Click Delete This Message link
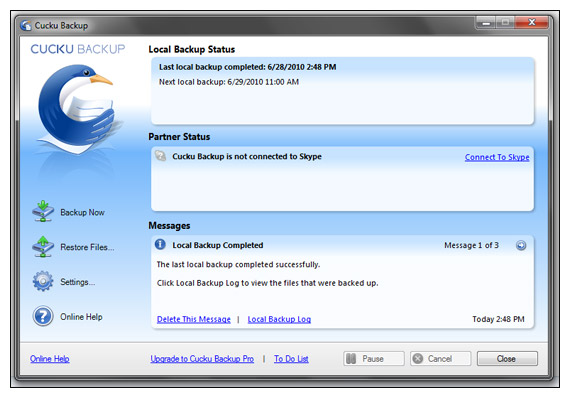Screen dimensions: 570x398 pos(194,319)
